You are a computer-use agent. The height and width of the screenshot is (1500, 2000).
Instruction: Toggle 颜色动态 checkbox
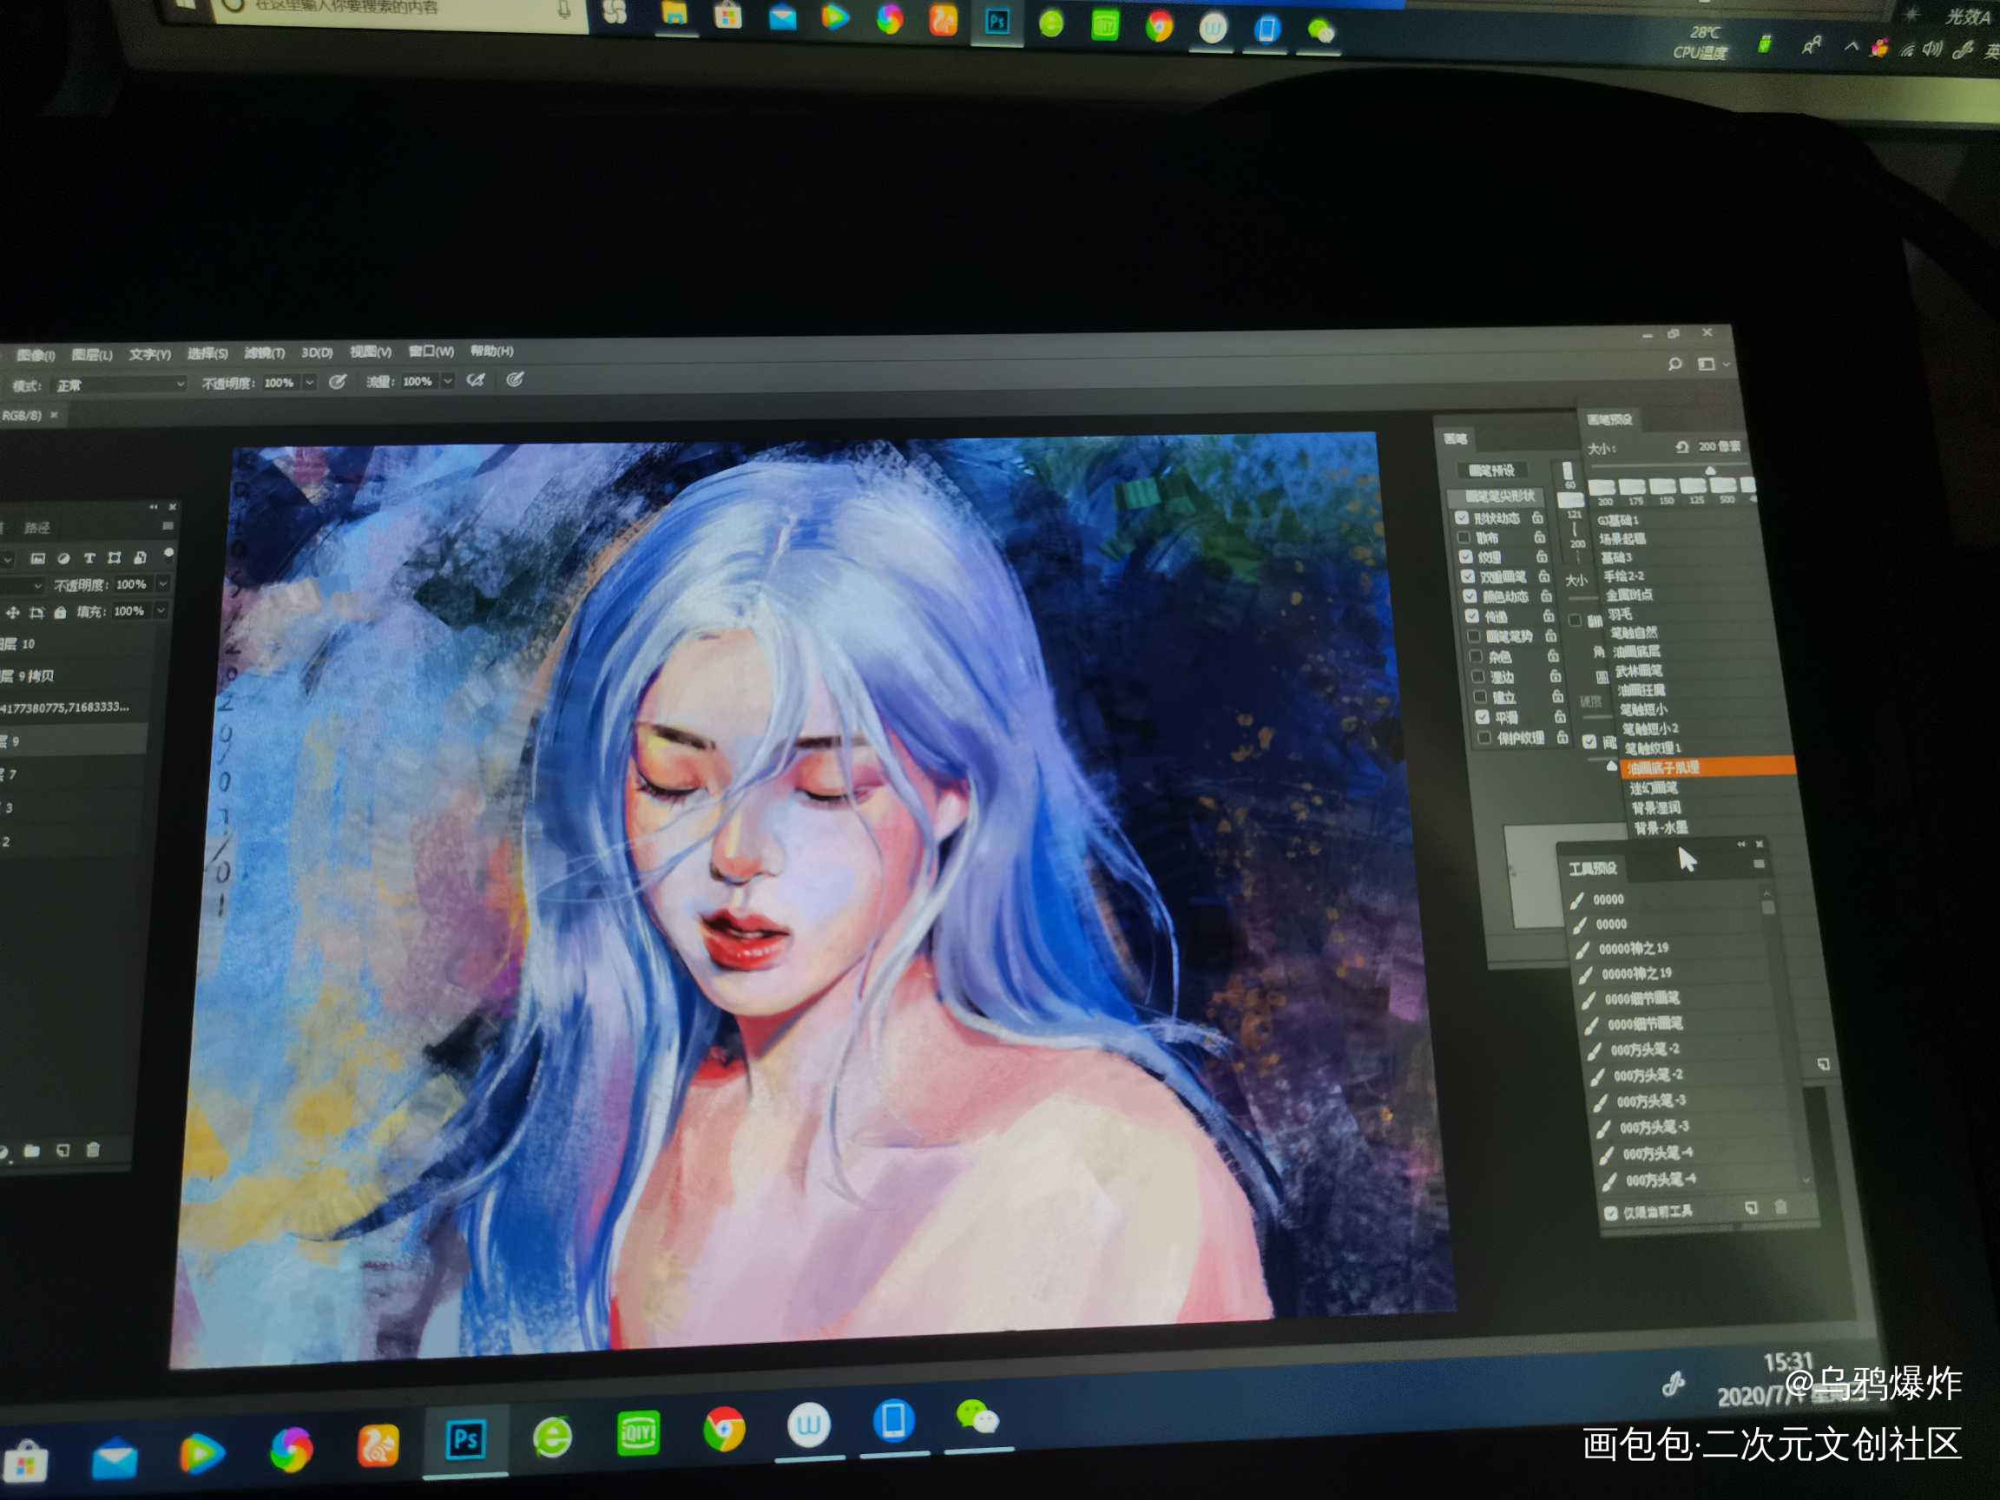point(1470,597)
